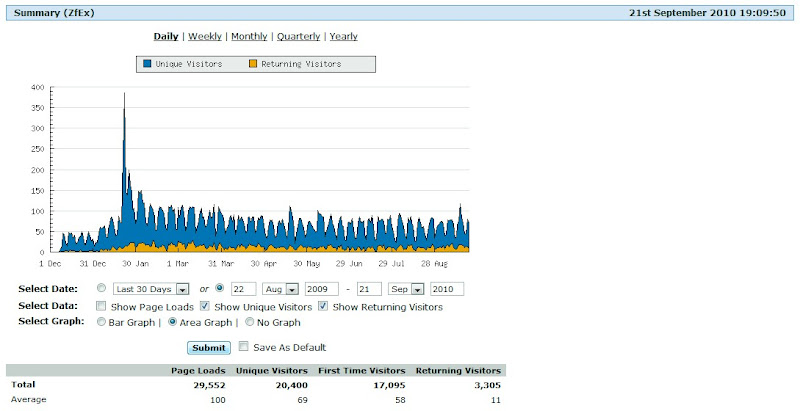Click the end year field 2010

coord(447,289)
